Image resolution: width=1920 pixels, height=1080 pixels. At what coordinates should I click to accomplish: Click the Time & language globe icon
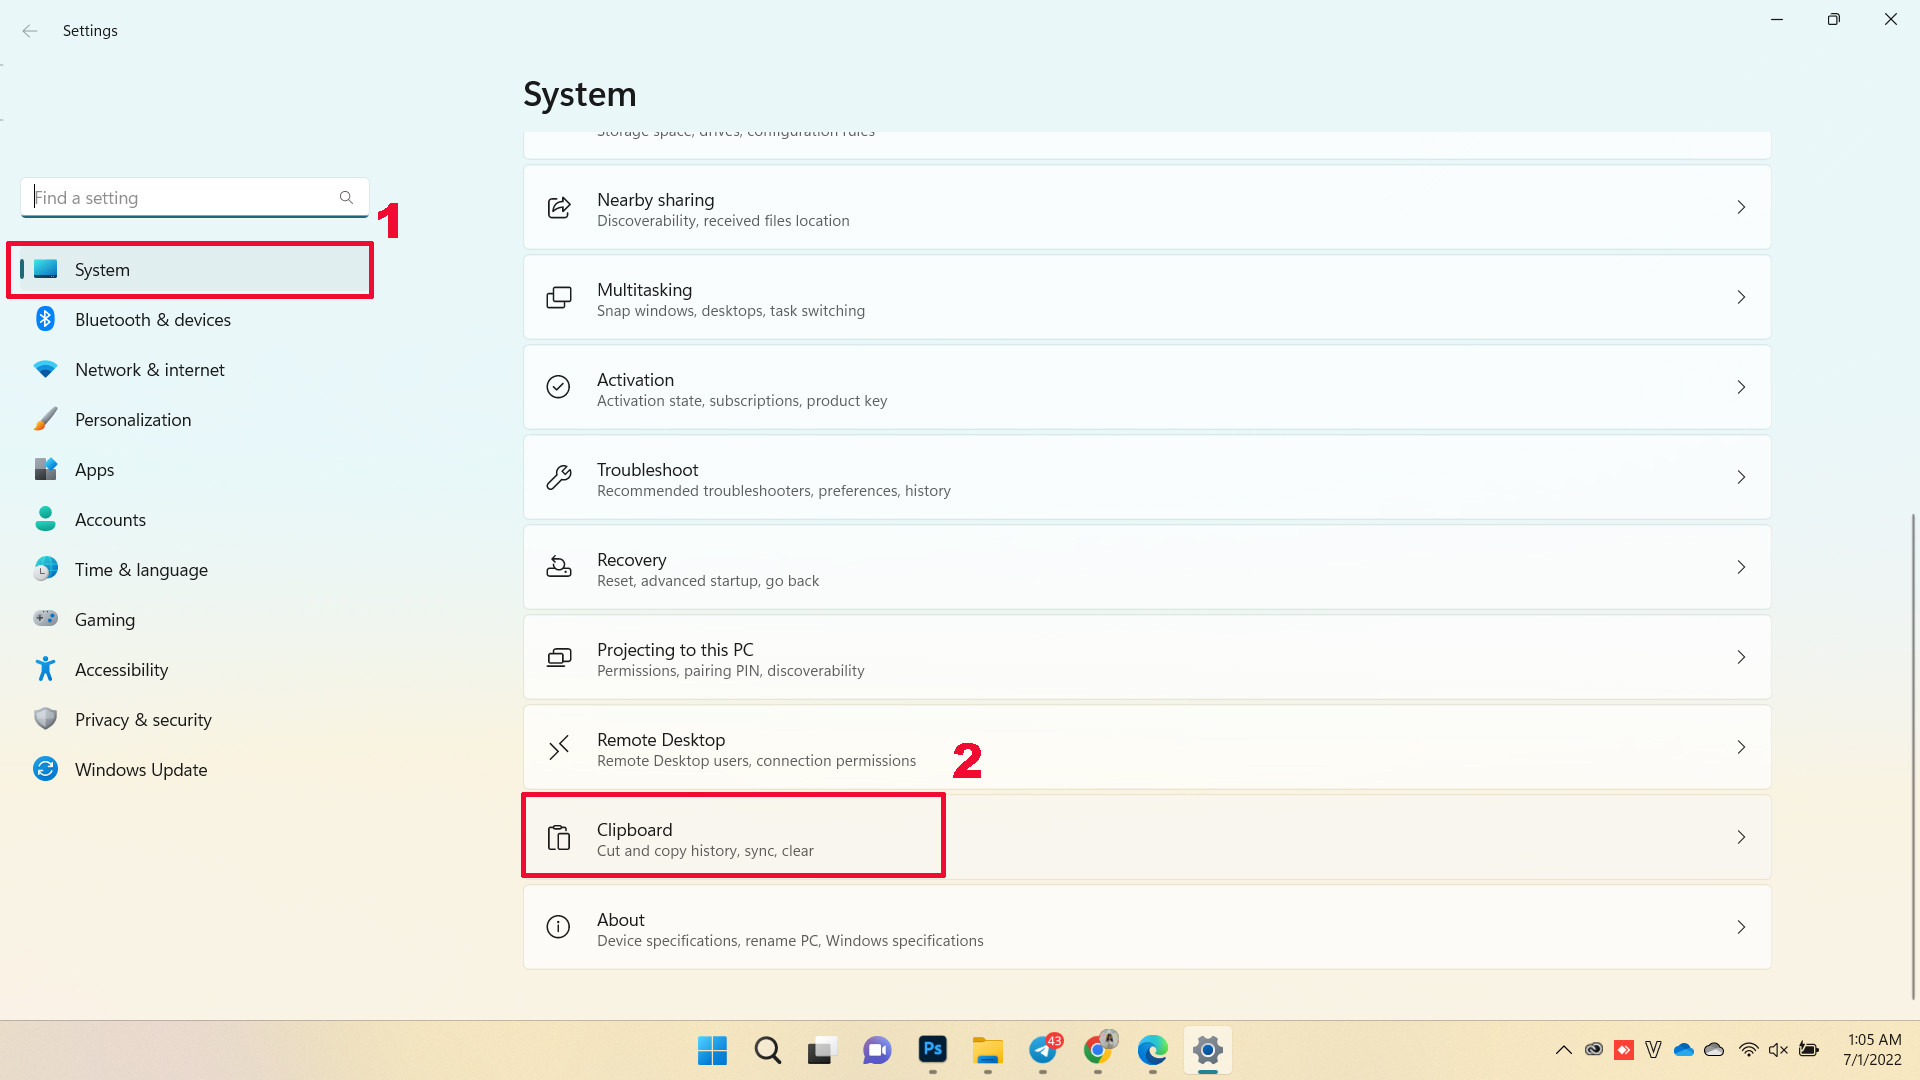[x=45, y=569]
